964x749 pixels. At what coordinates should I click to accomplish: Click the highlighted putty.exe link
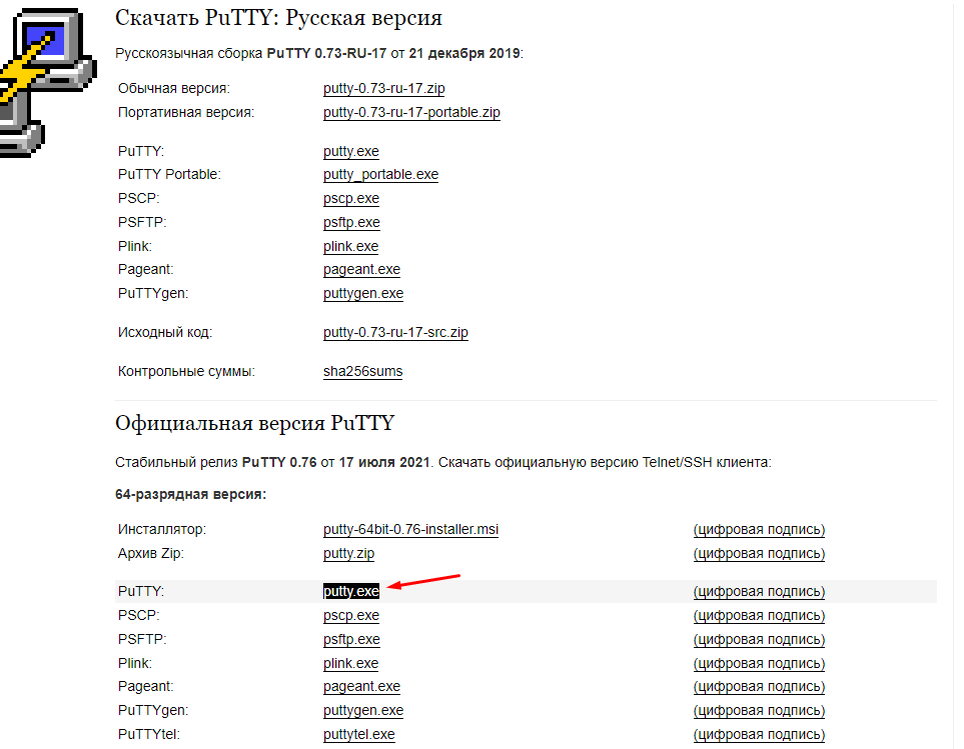(x=351, y=592)
